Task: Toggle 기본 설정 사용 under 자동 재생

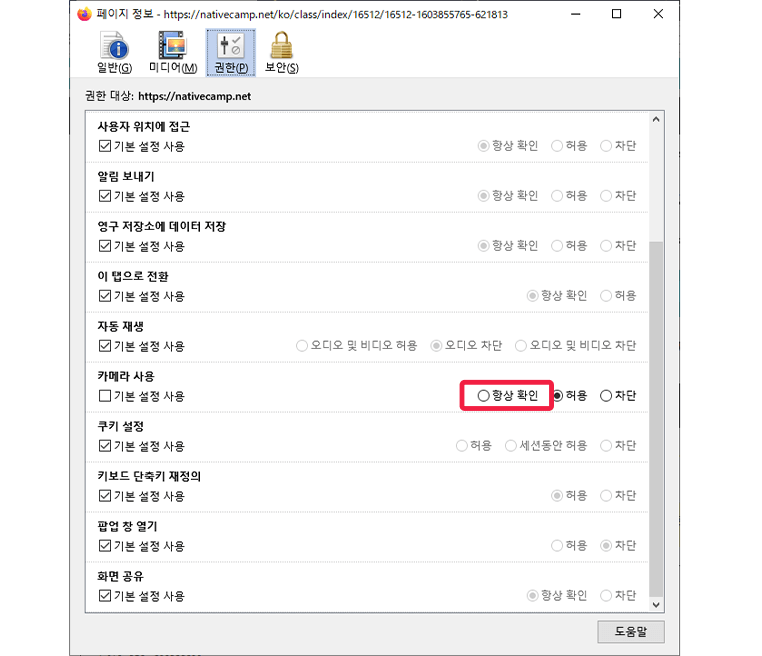Action: click(104, 346)
